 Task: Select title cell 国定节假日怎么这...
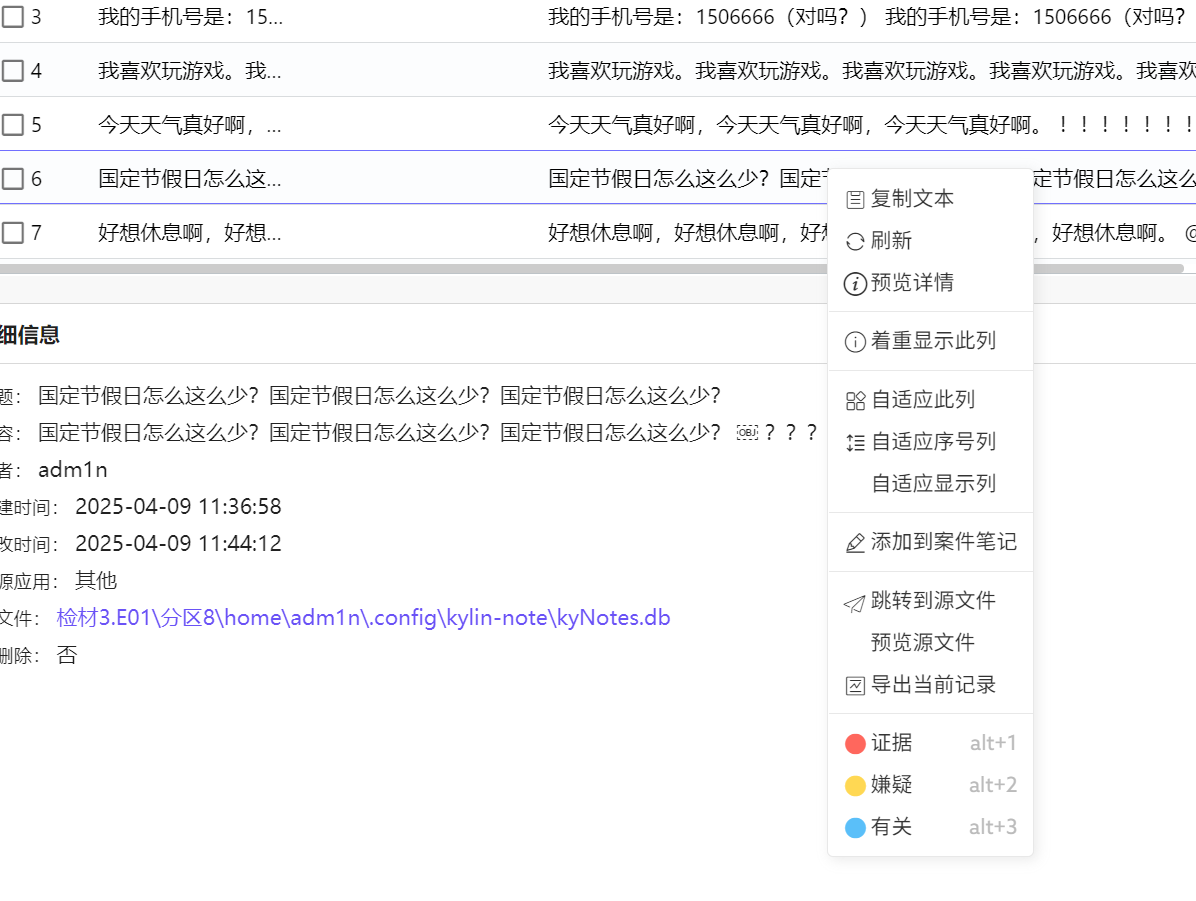tap(189, 179)
